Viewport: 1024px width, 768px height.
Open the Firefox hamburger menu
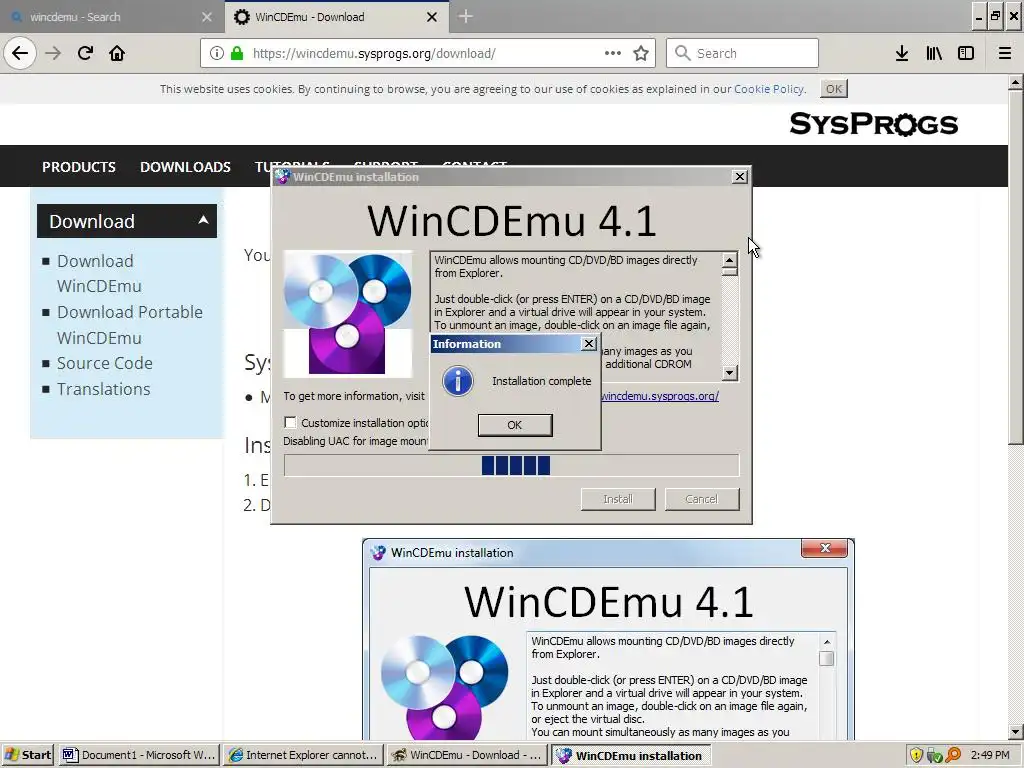[1004, 53]
